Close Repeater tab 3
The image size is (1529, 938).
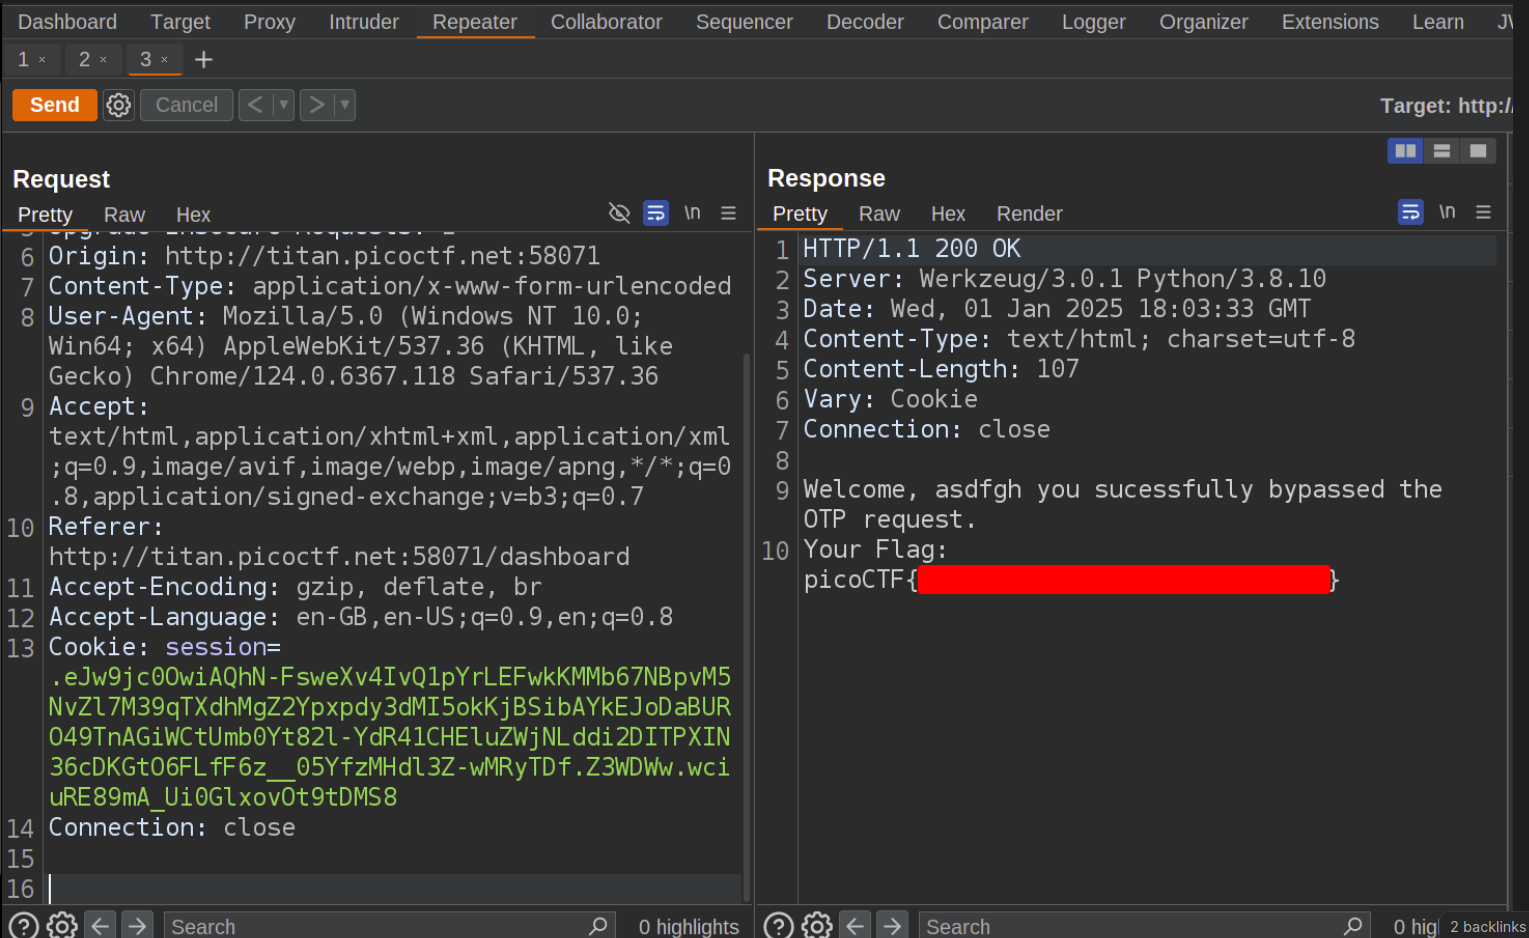(x=164, y=60)
